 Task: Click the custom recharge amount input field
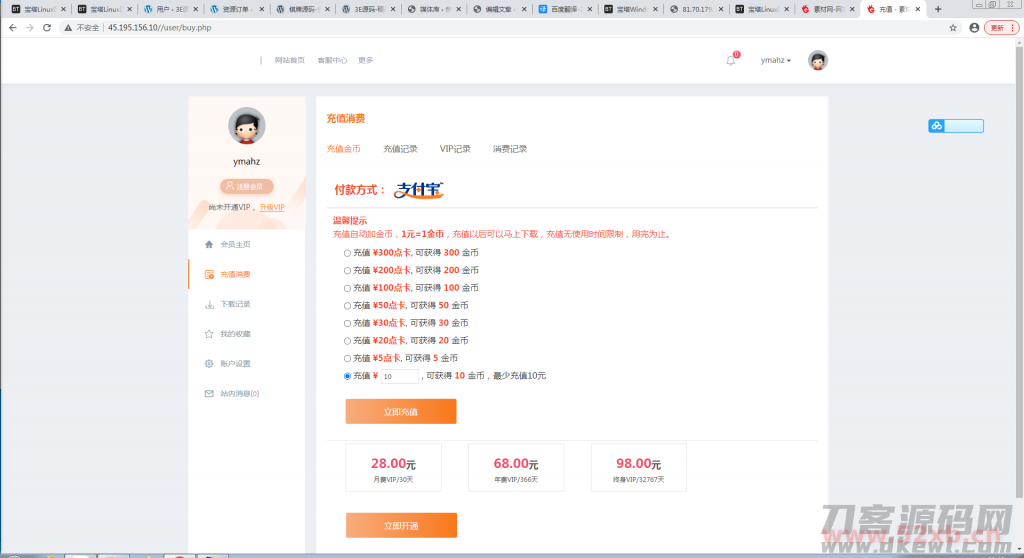399,376
